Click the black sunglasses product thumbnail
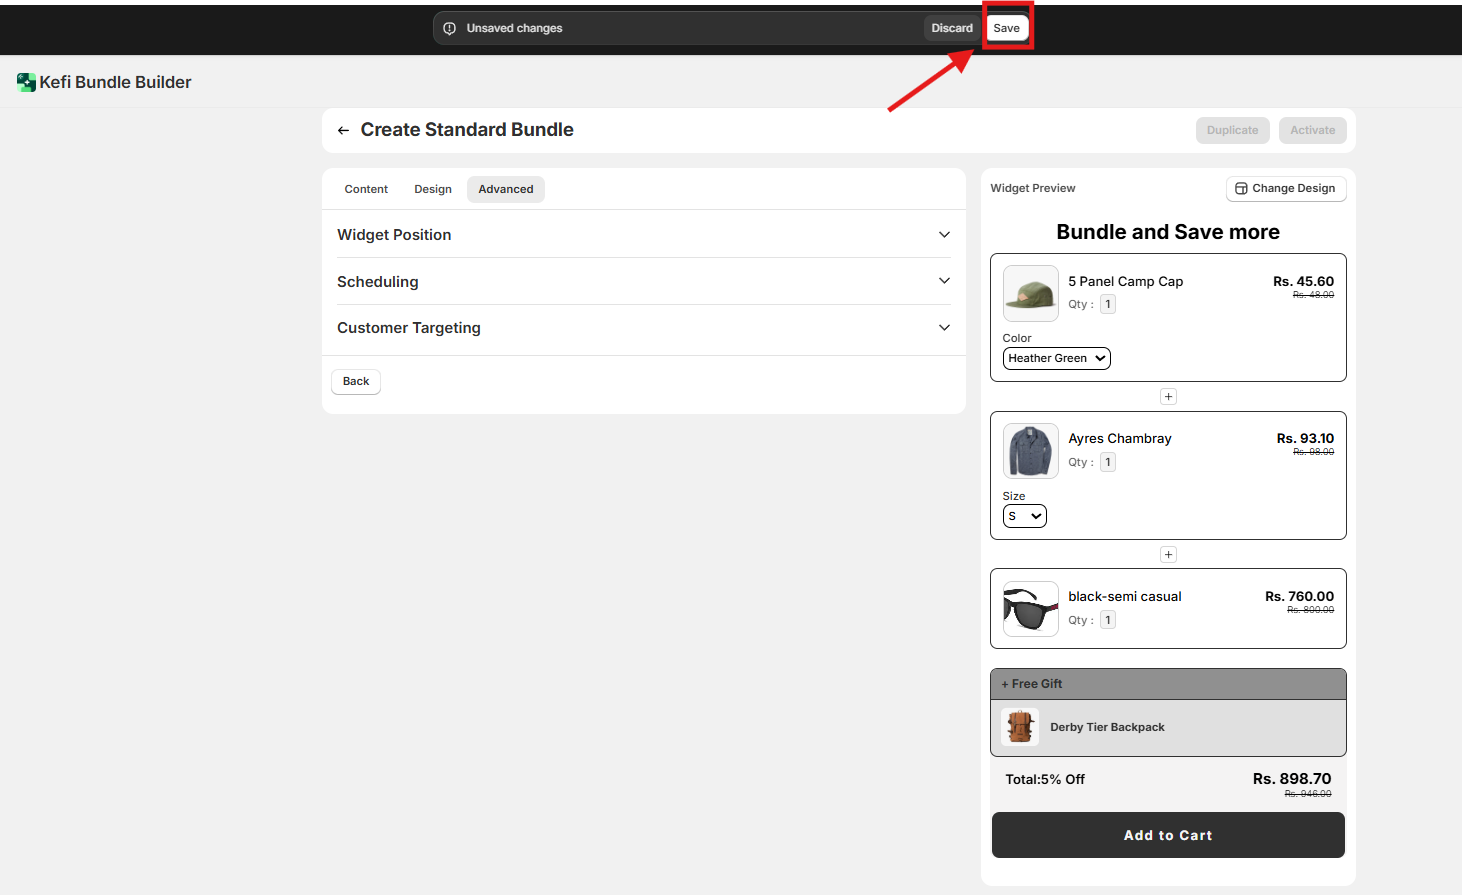 click(x=1030, y=609)
